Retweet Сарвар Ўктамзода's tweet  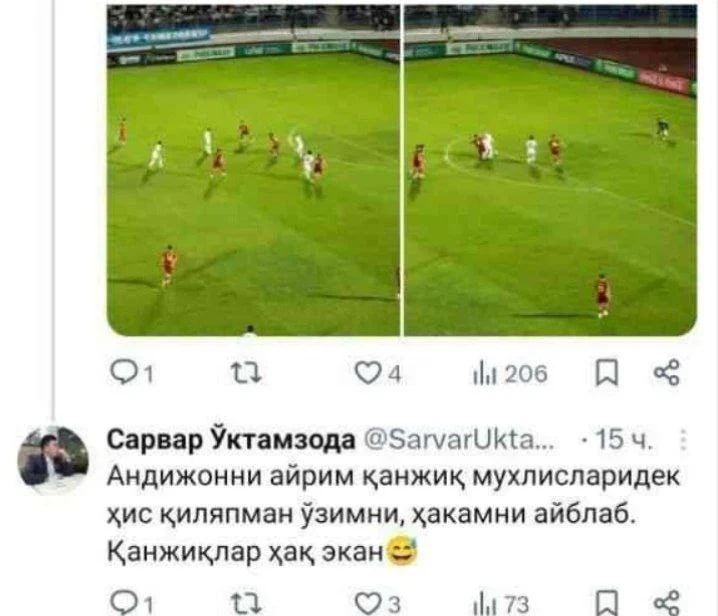click(246, 604)
